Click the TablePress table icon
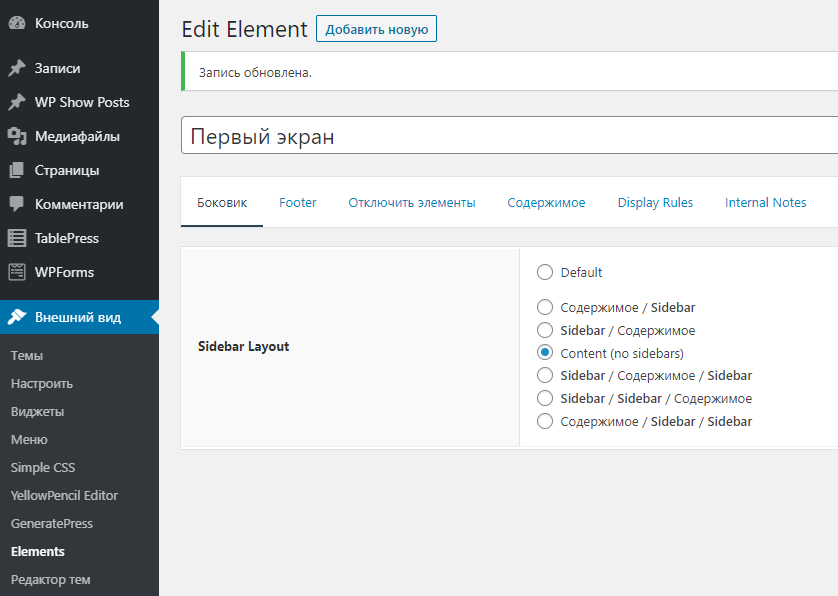 point(17,239)
